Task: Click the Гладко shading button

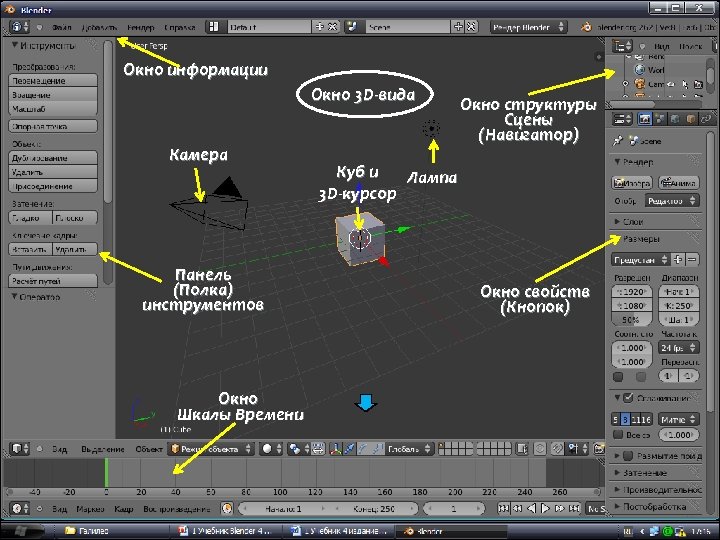Action: [x=30, y=218]
